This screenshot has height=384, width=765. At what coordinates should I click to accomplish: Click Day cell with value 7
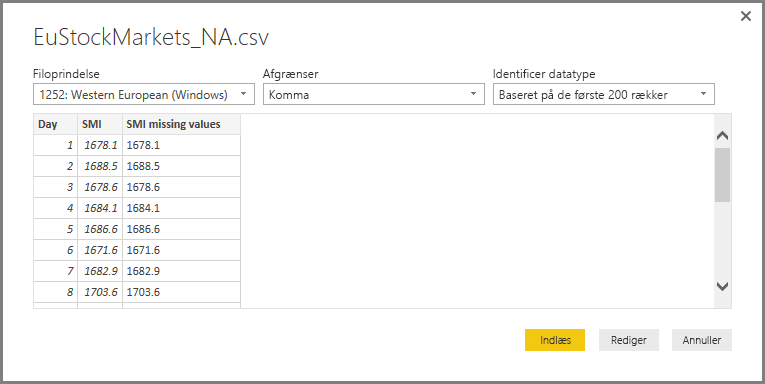click(55, 271)
